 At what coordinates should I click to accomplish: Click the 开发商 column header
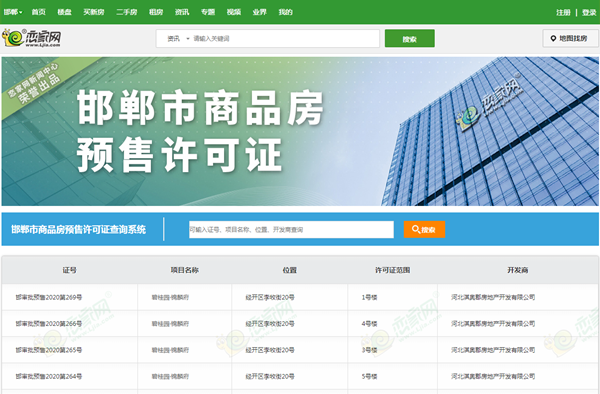click(x=518, y=270)
